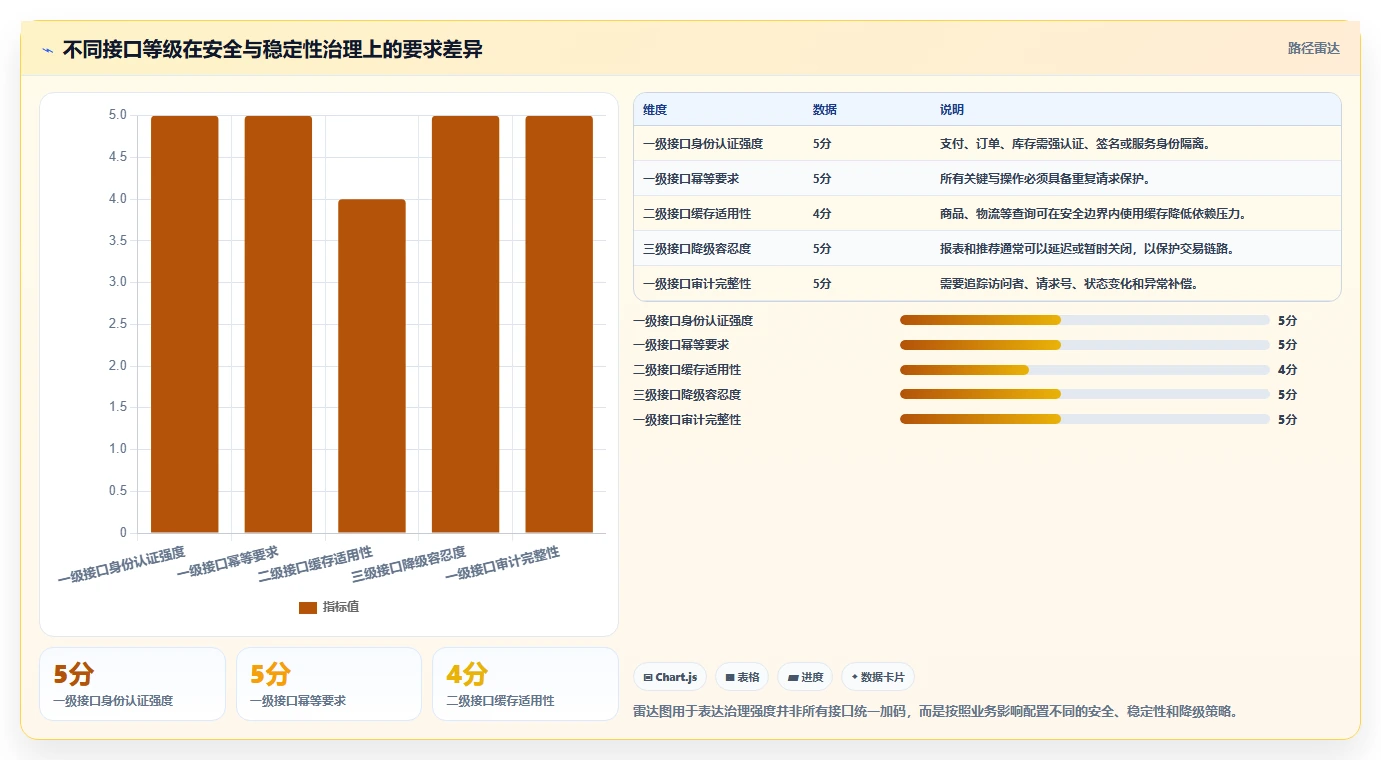Click the 数据卡片 tag chip
1381x760 pixels.
coord(878,677)
